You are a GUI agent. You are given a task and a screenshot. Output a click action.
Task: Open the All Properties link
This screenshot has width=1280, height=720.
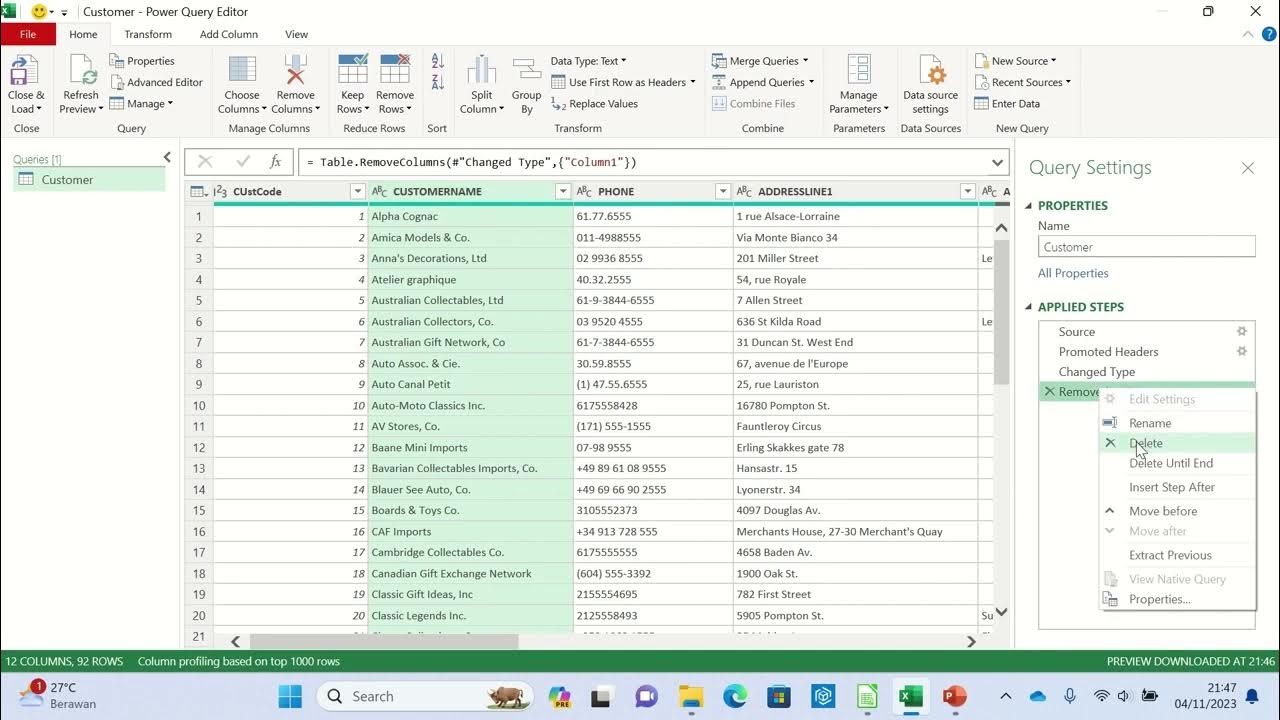pos(1073,273)
